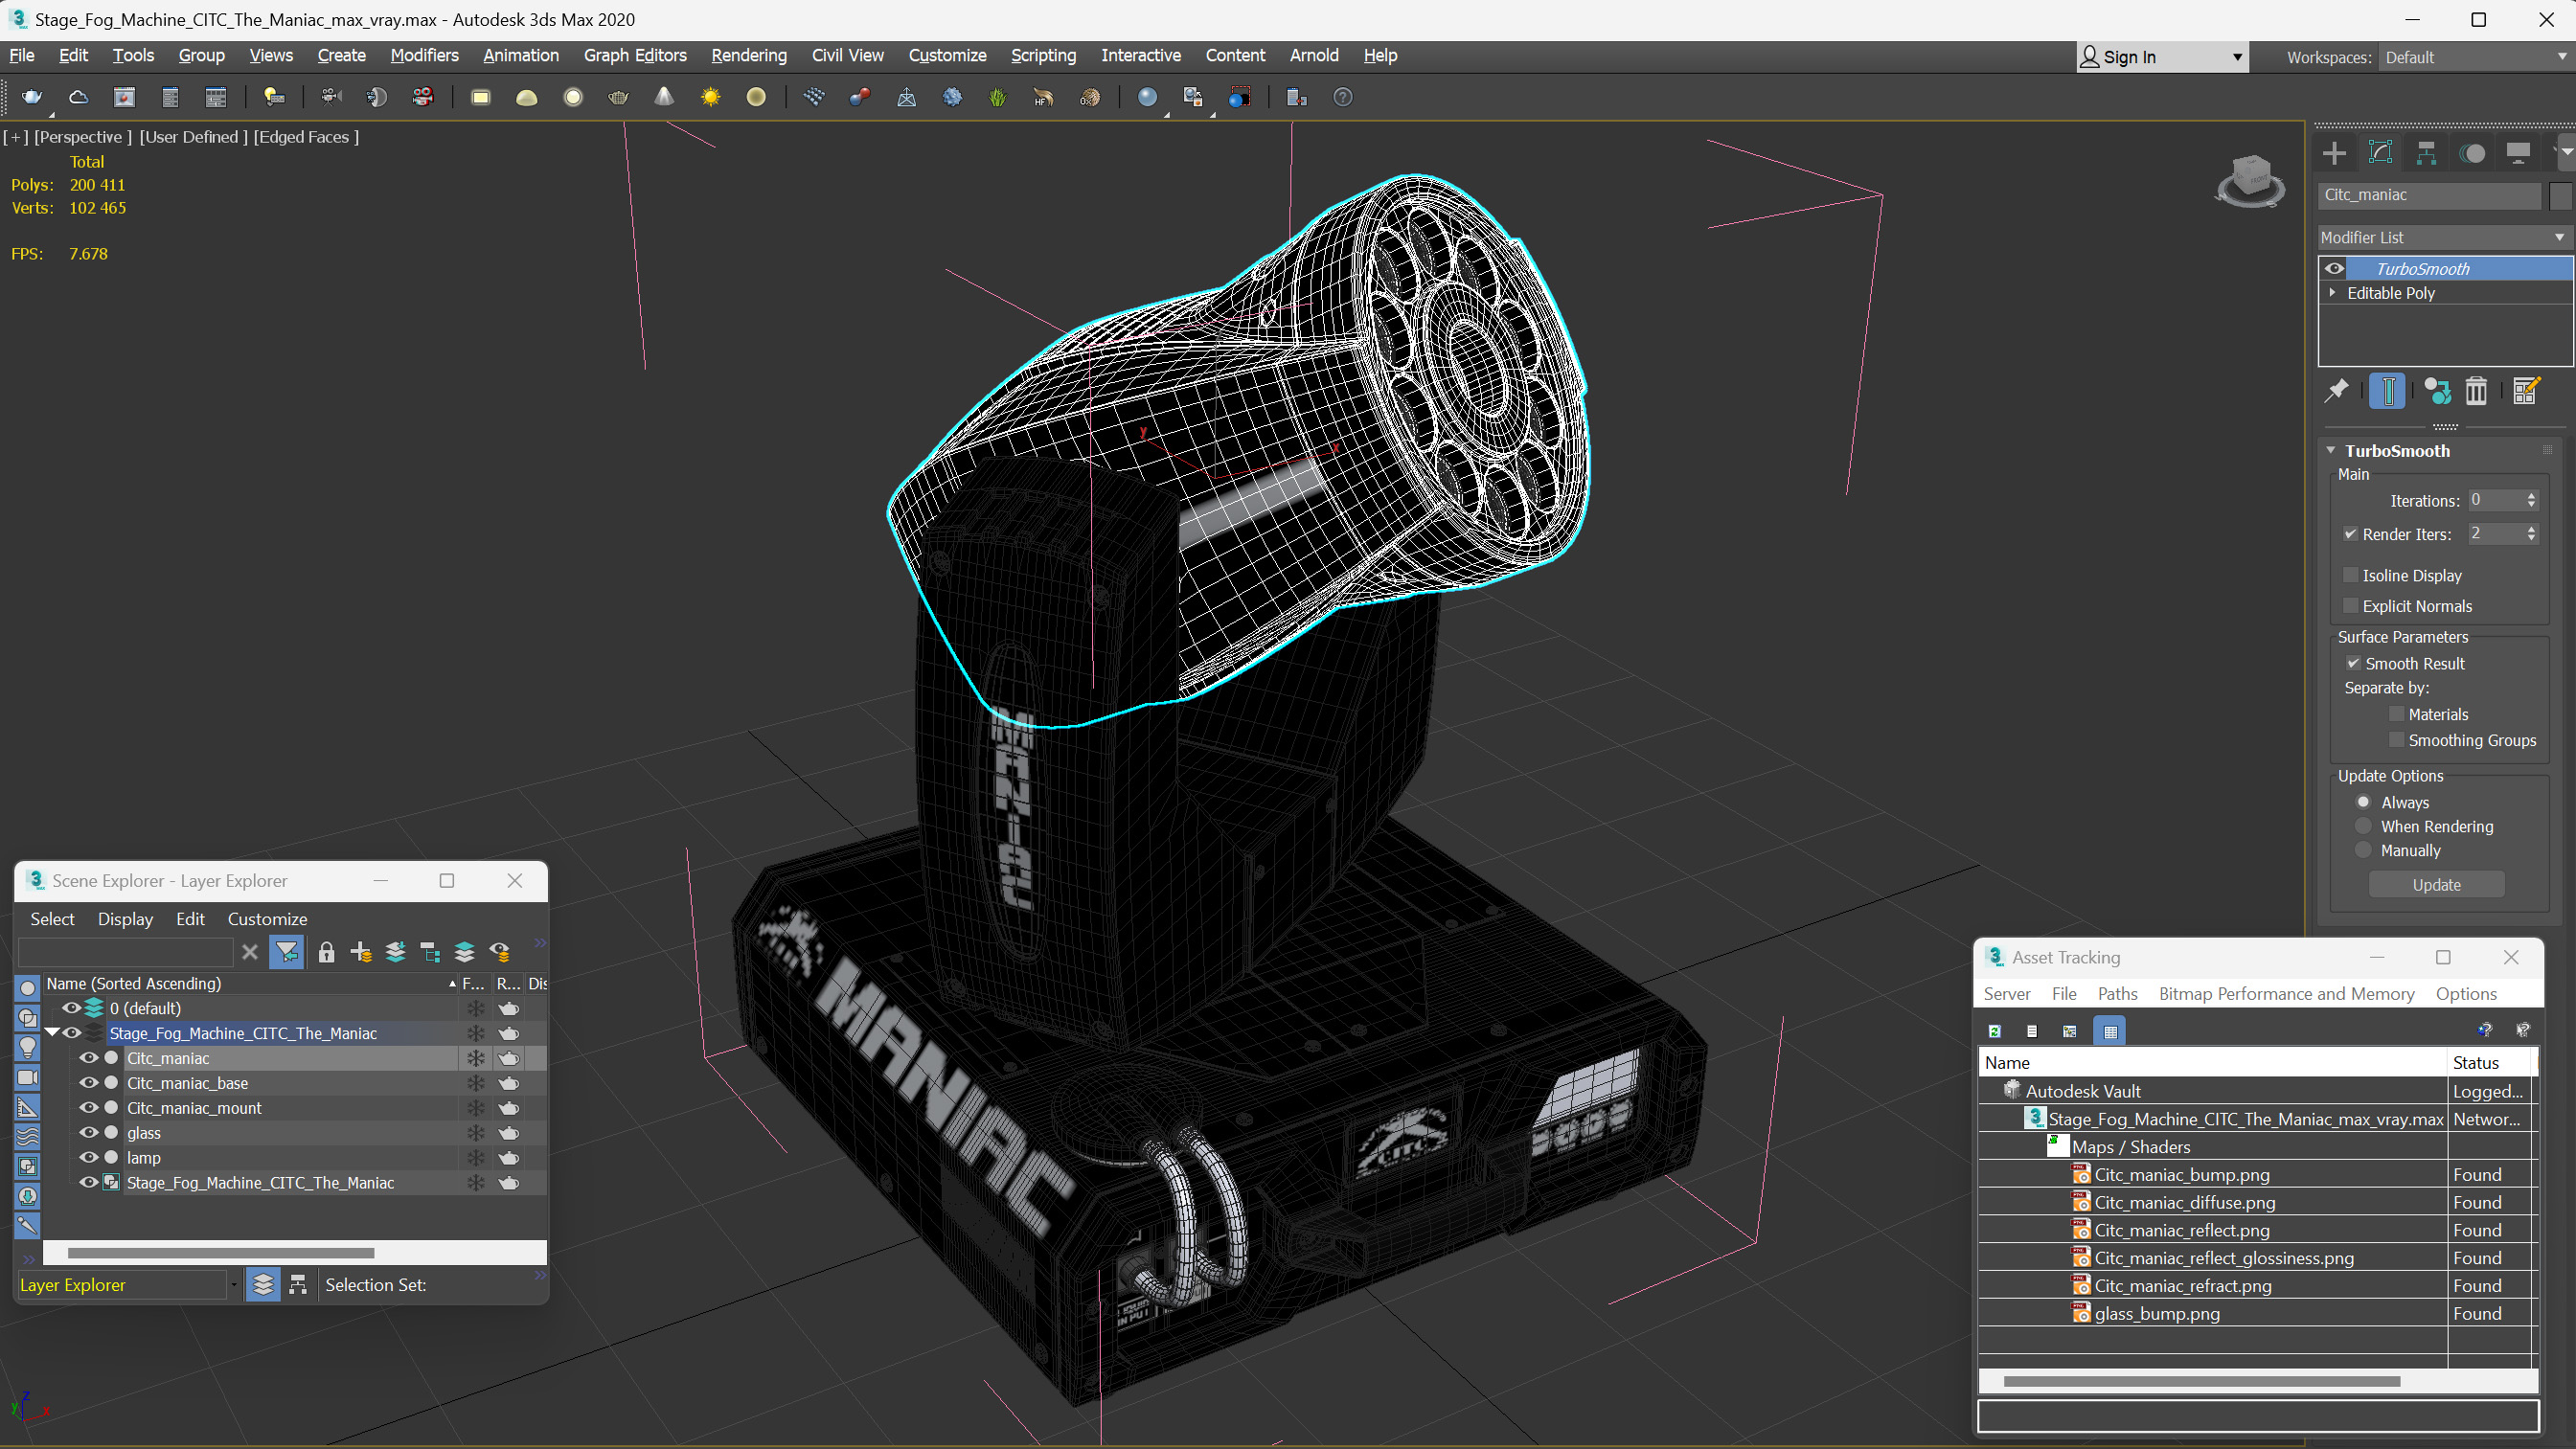
Task: Select Manually update option
Action: [x=2363, y=850]
